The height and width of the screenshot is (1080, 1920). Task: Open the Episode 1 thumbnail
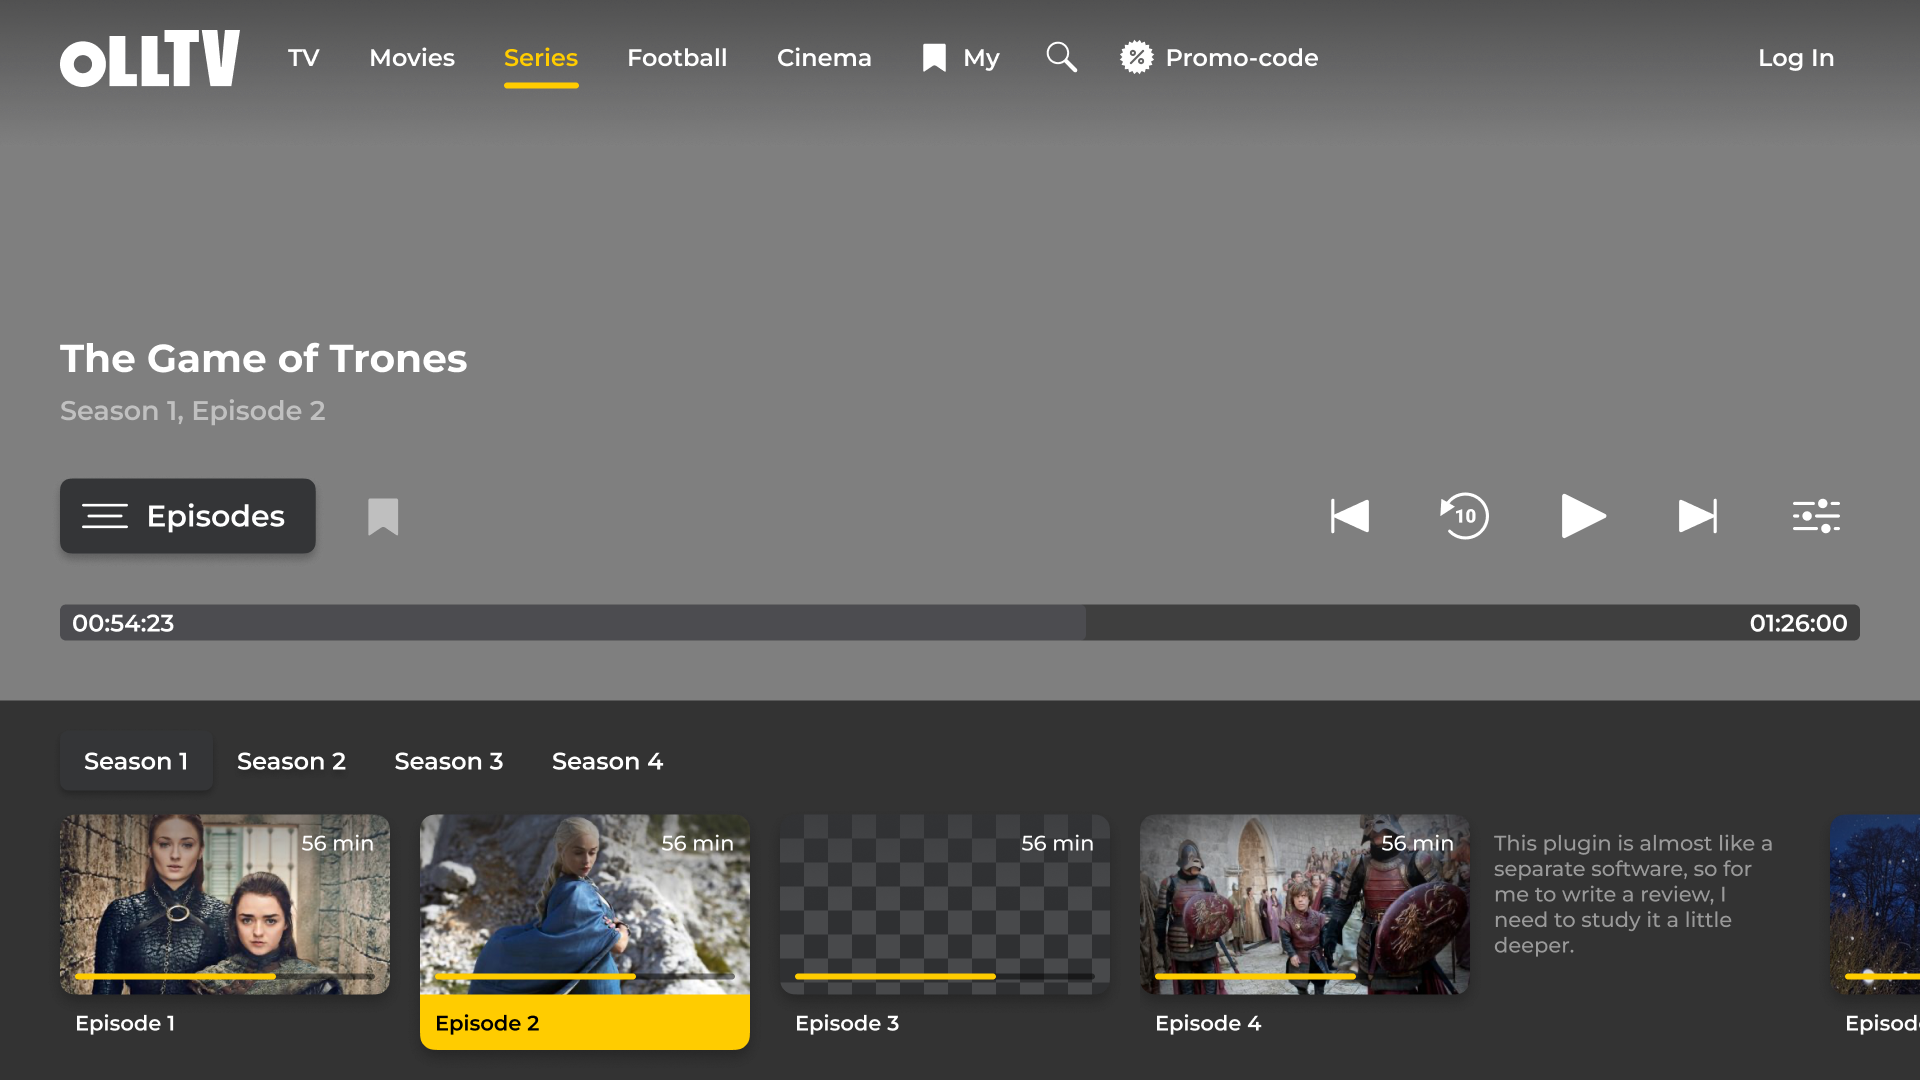click(x=225, y=905)
